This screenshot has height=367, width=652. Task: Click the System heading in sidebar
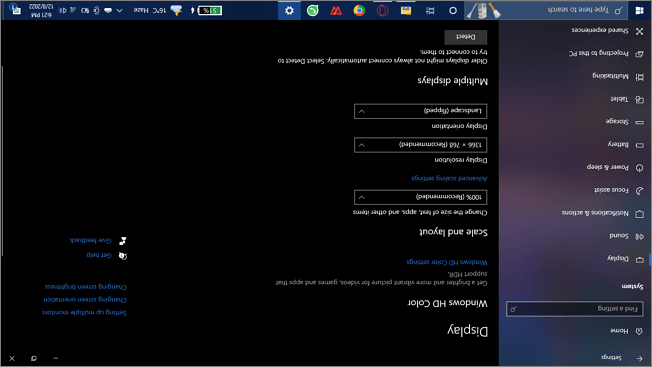tap(632, 286)
